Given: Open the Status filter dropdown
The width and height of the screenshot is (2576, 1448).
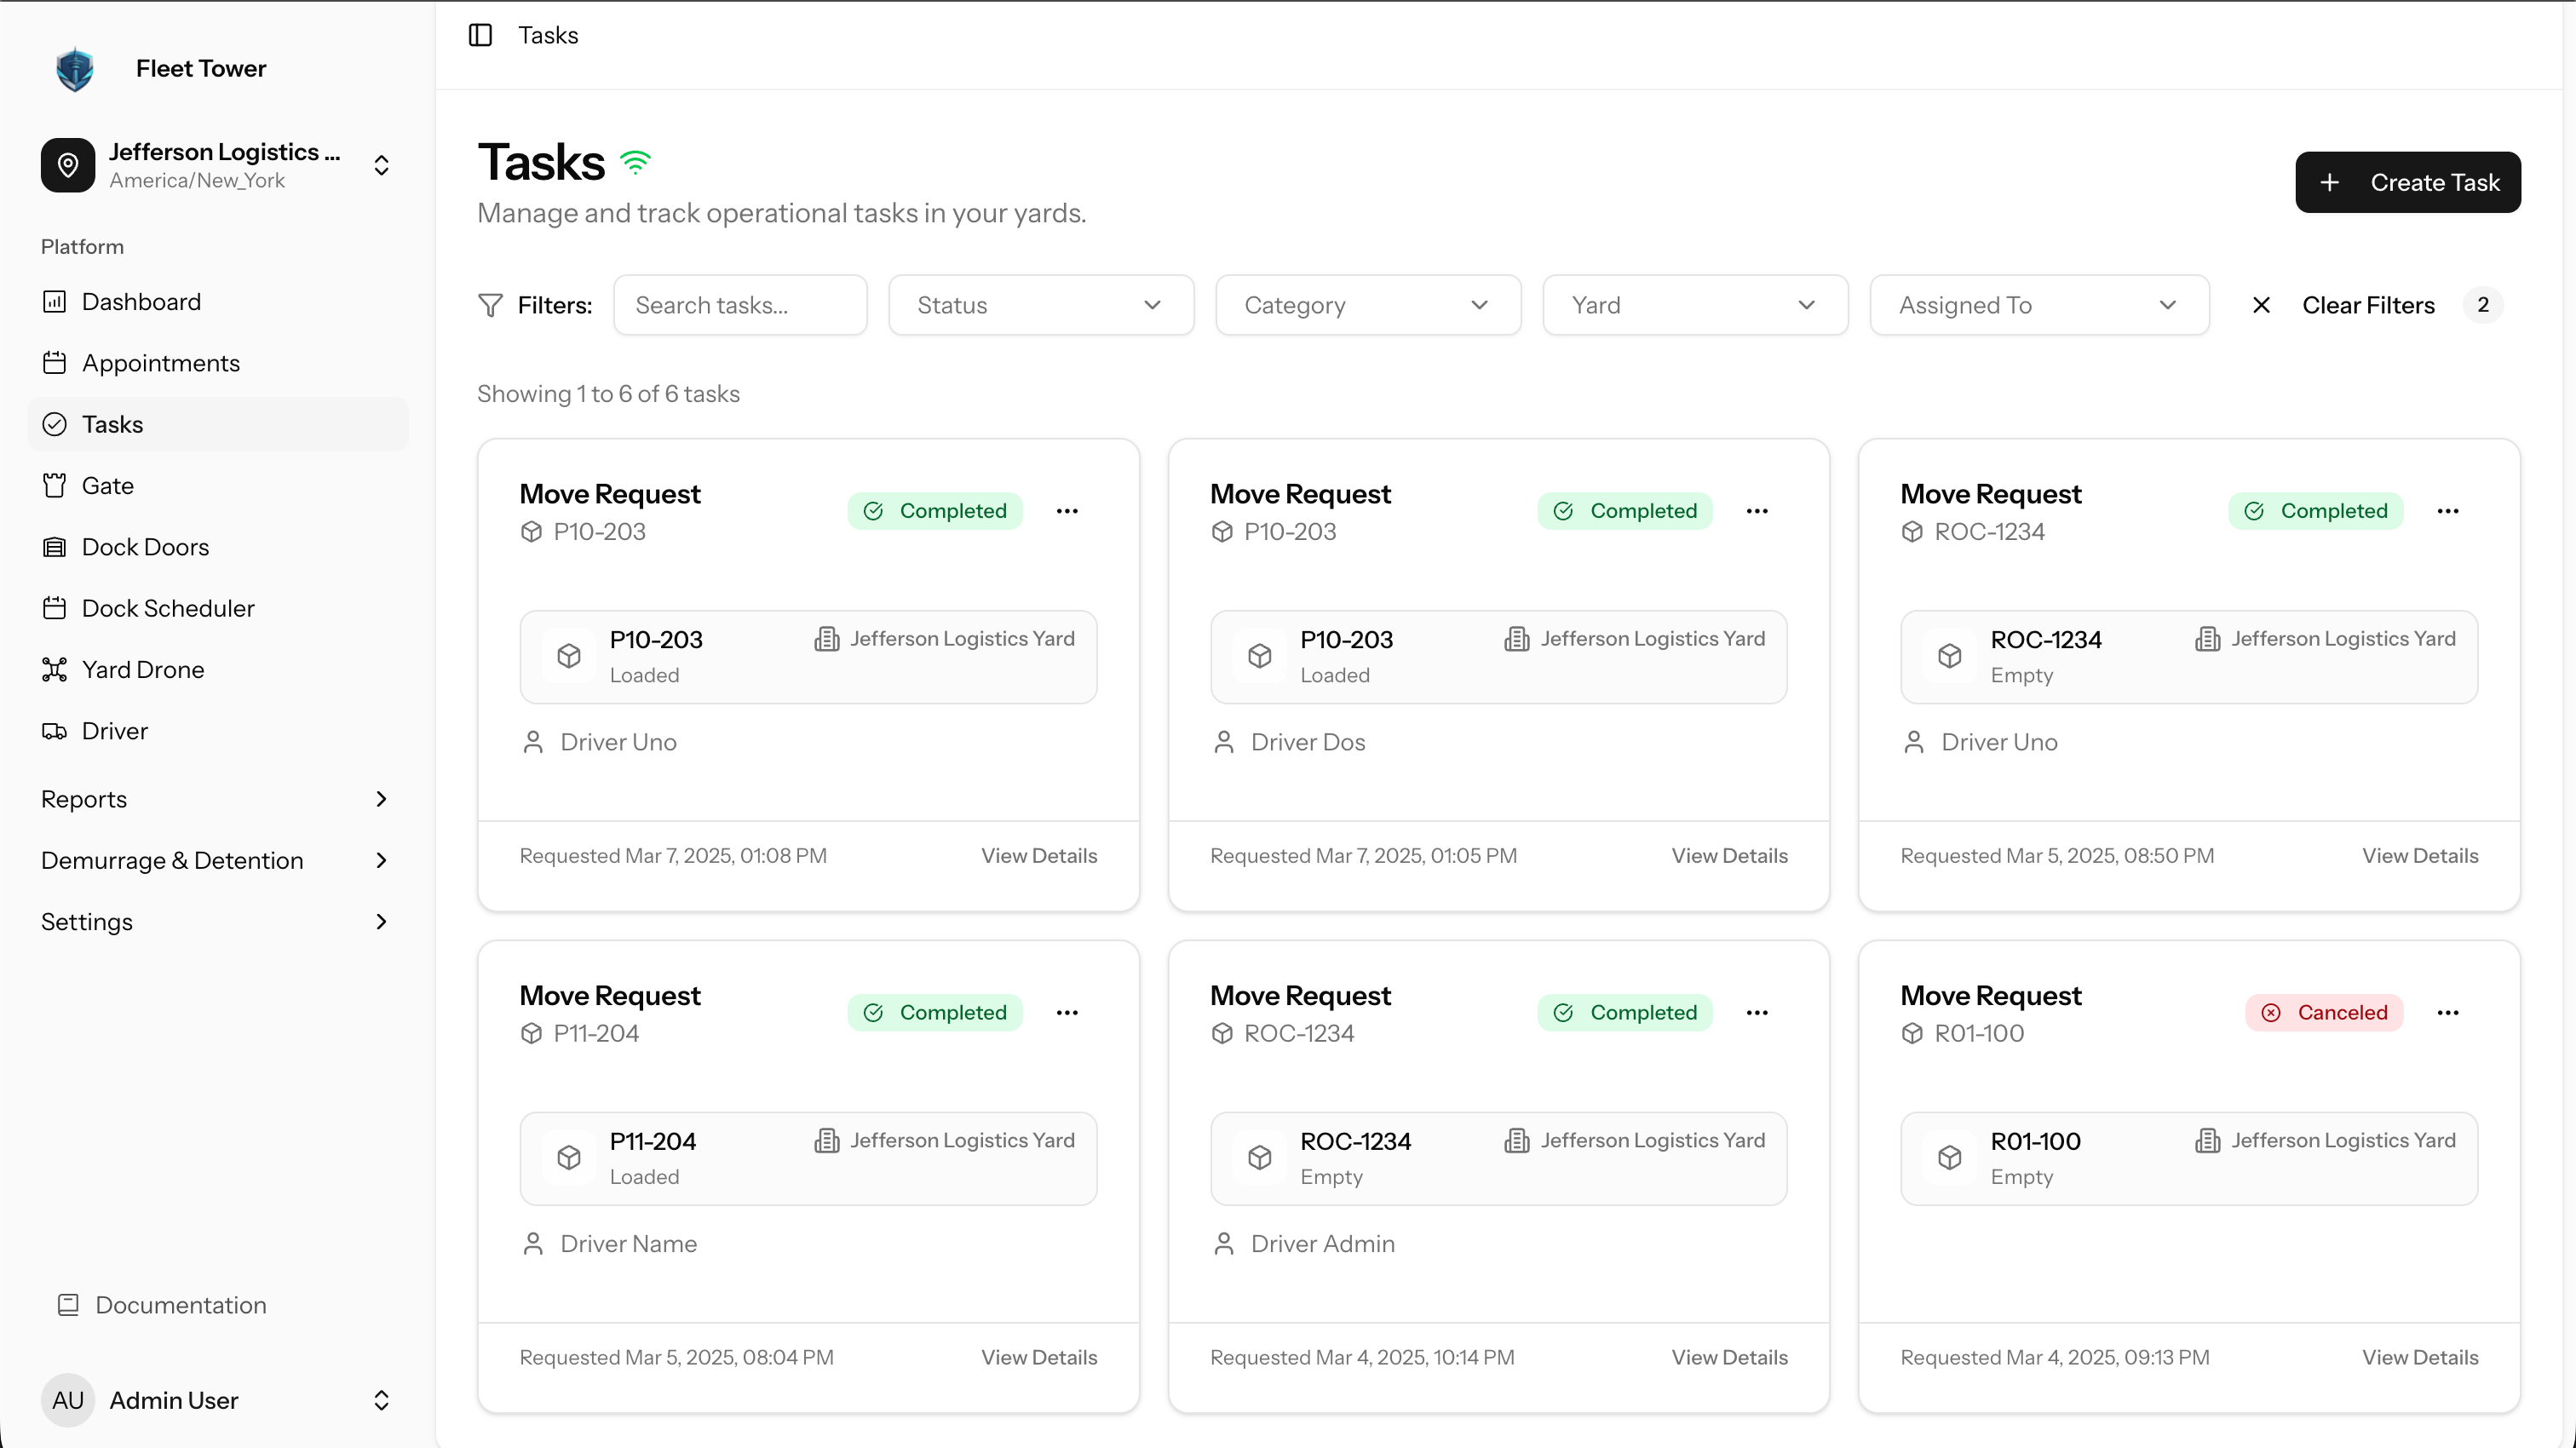Looking at the screenshot, I should [1040, 305].
